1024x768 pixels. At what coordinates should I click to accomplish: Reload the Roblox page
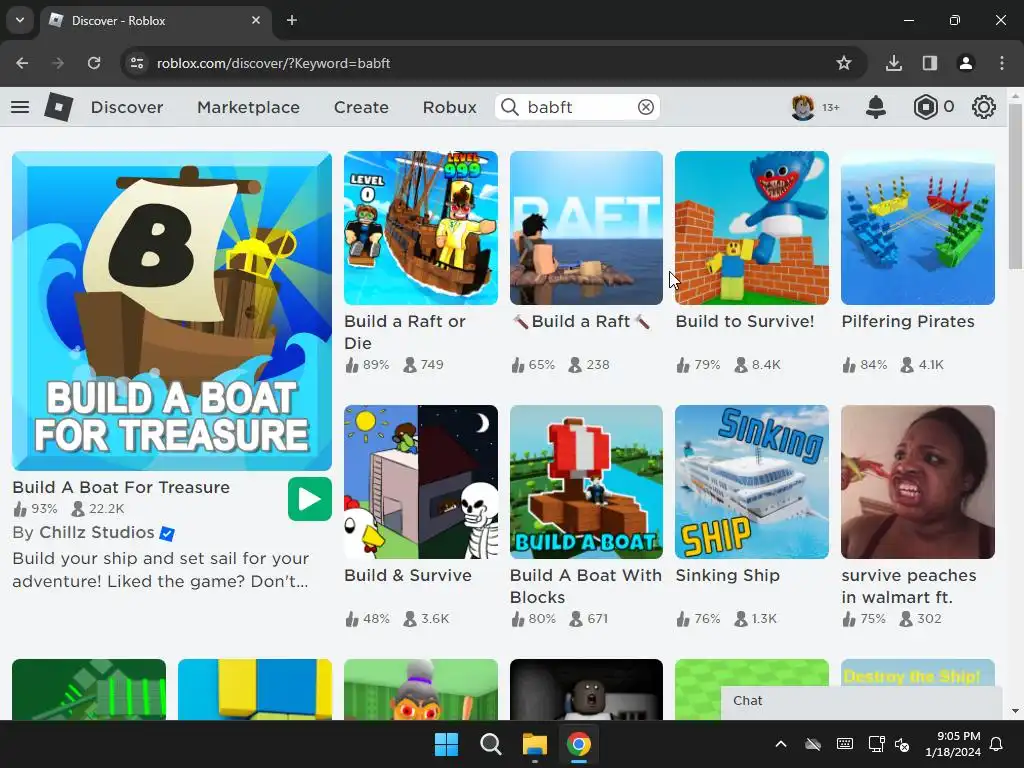point(94,63)
